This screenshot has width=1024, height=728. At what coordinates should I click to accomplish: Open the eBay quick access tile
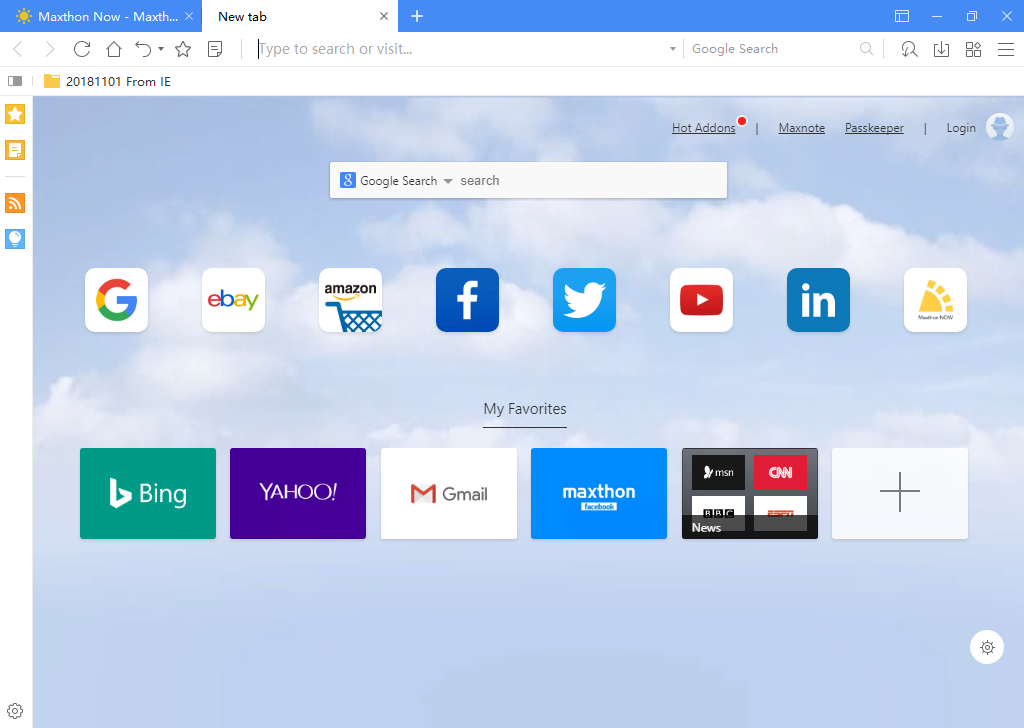click(x=233, y=300)
